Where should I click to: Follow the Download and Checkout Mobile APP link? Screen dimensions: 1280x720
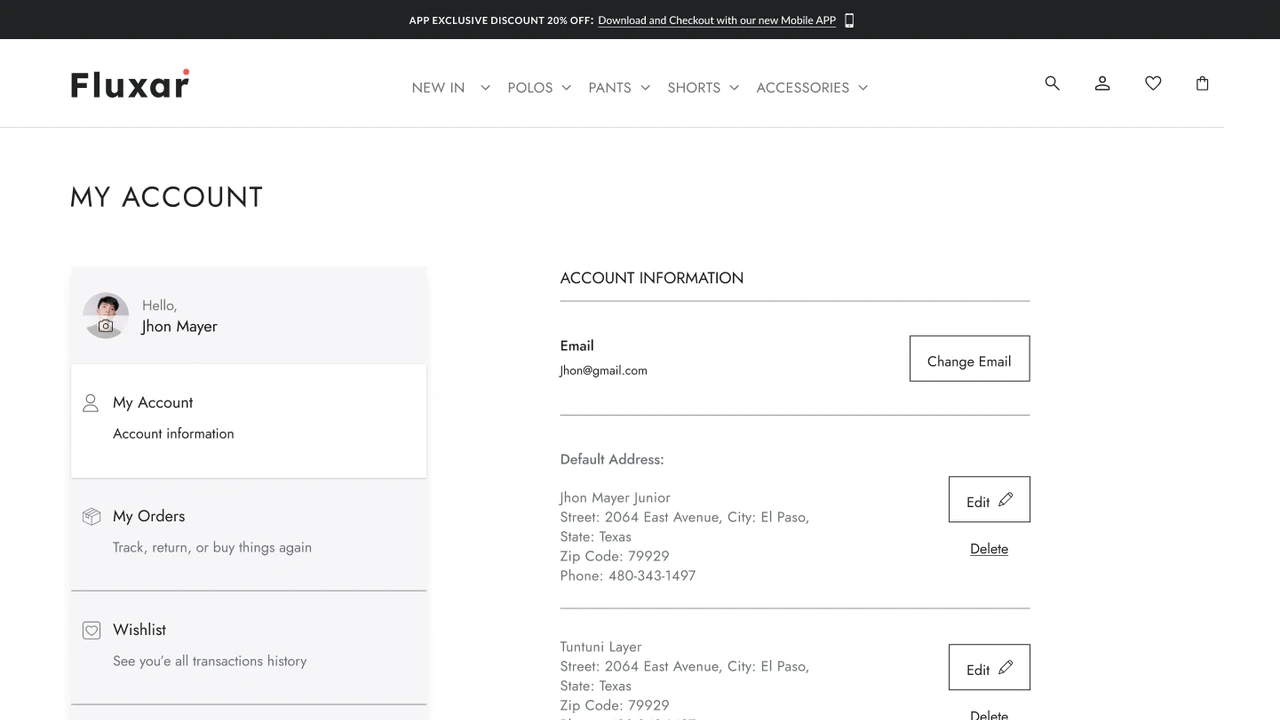tap(717, 20)
